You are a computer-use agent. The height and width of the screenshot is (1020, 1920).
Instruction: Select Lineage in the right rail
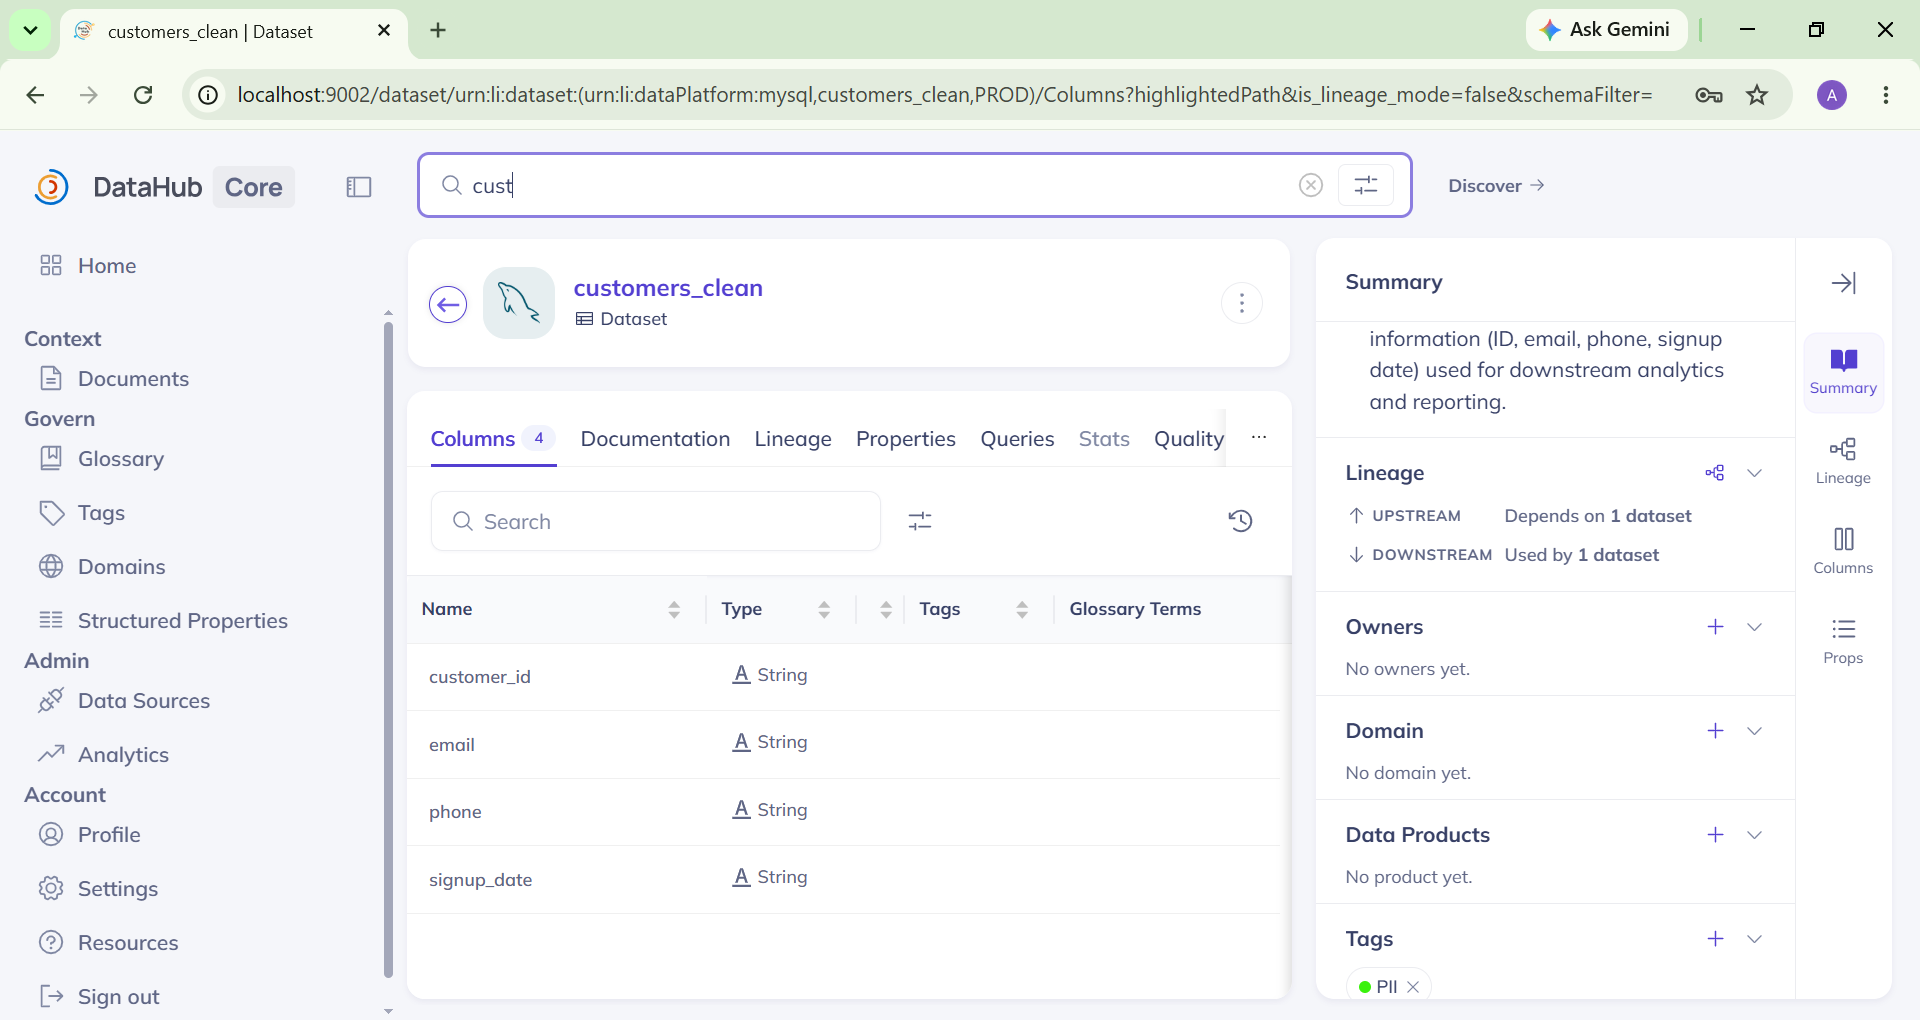[1843, 462]
